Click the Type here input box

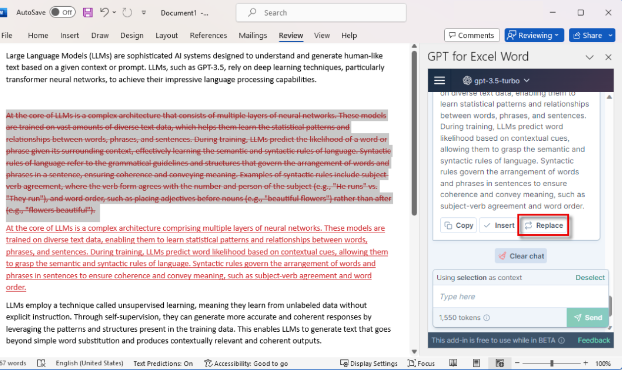coord(520,296)
